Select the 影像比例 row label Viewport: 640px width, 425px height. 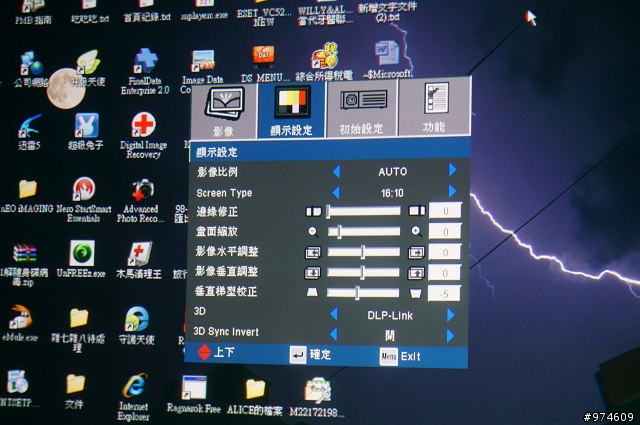pyautogui.click(x=217, y=172)
